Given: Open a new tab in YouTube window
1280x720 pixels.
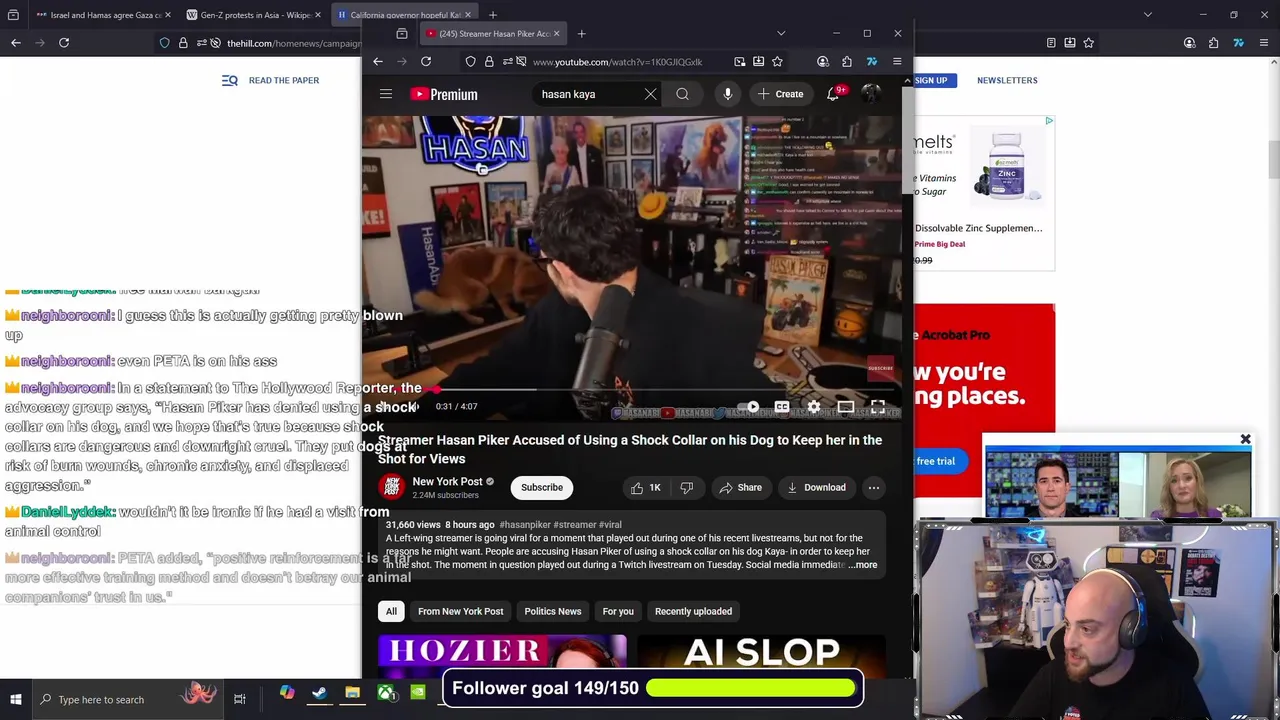Looking at the screenshot, I should point(581,33).
